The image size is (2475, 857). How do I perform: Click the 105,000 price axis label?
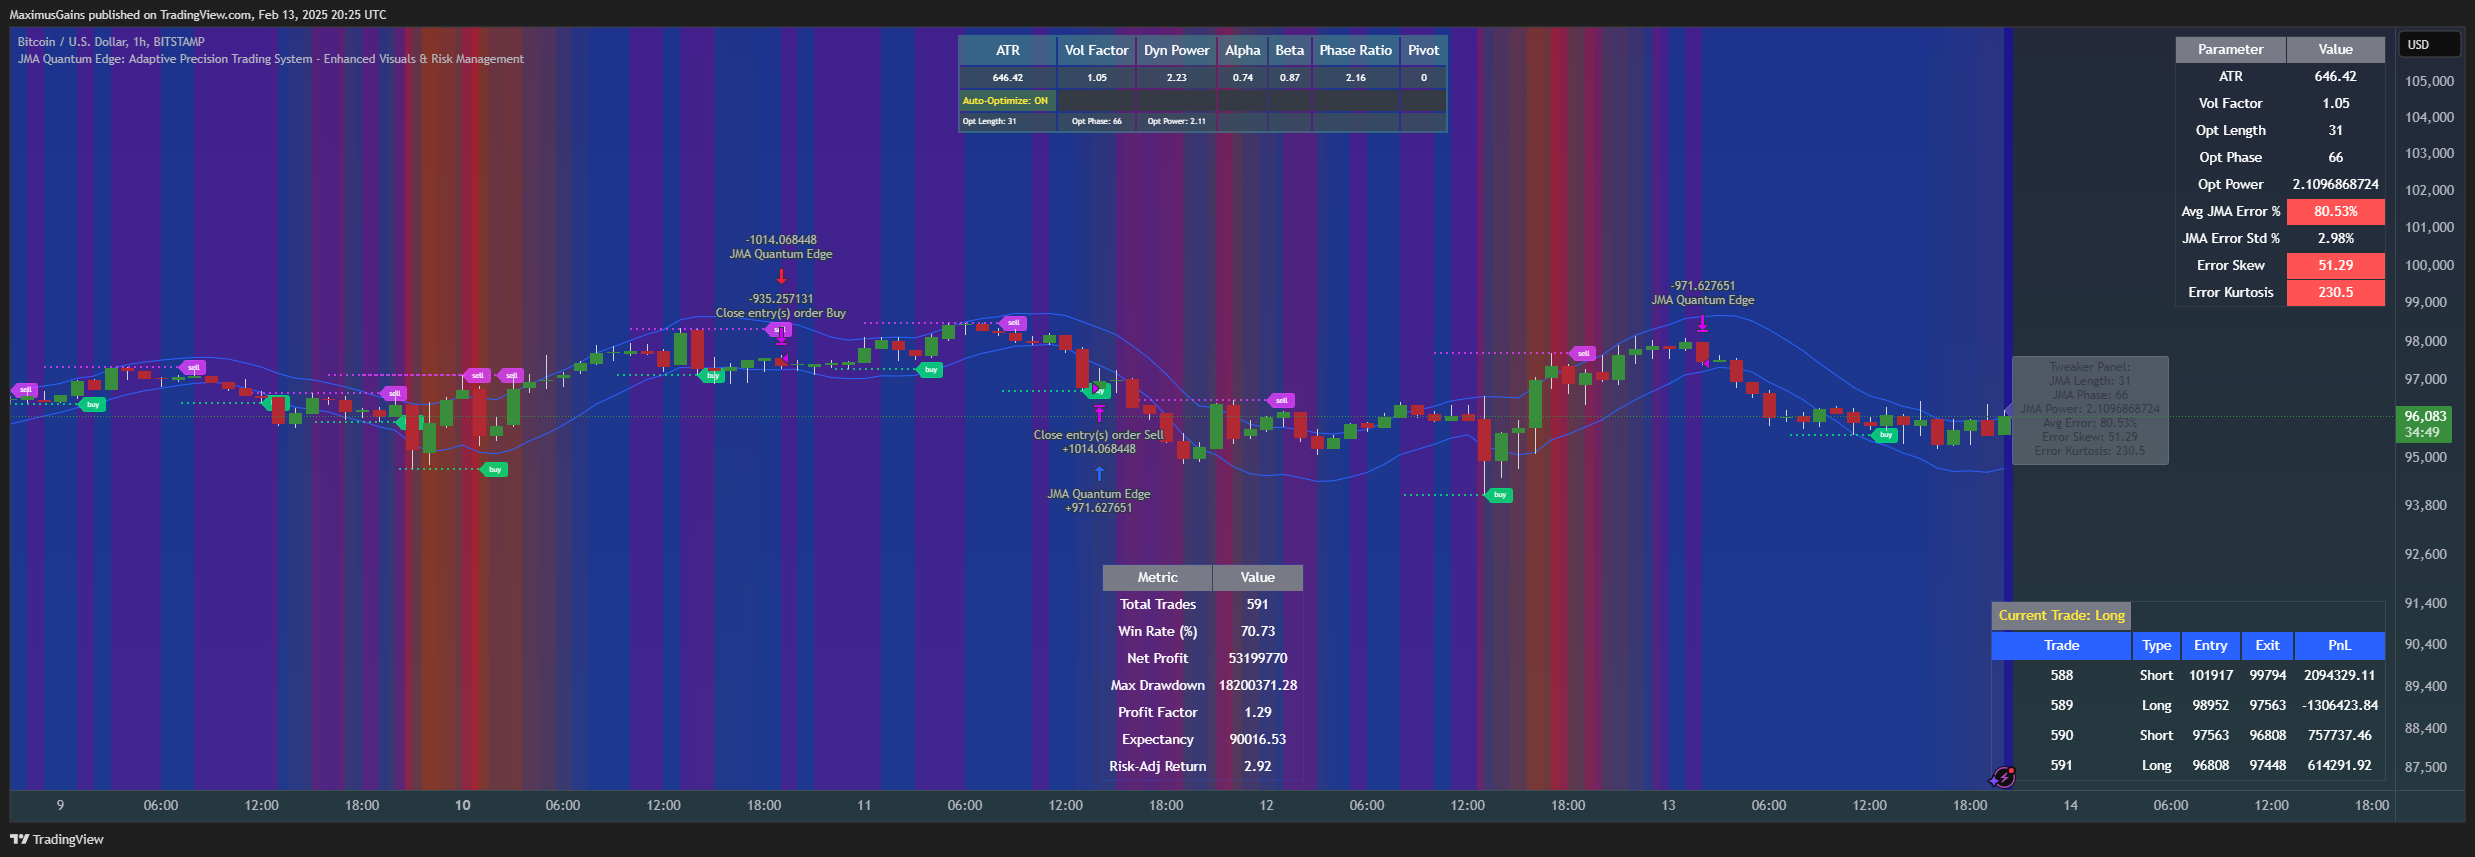click(x=2428, y=82)
